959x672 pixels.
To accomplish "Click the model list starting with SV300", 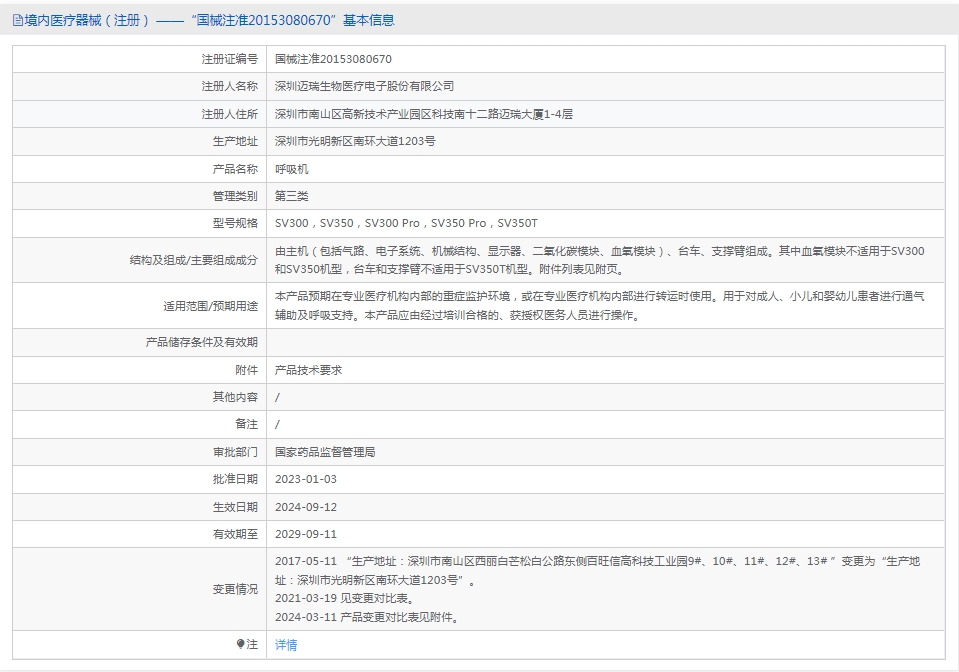I will [406, 223].
